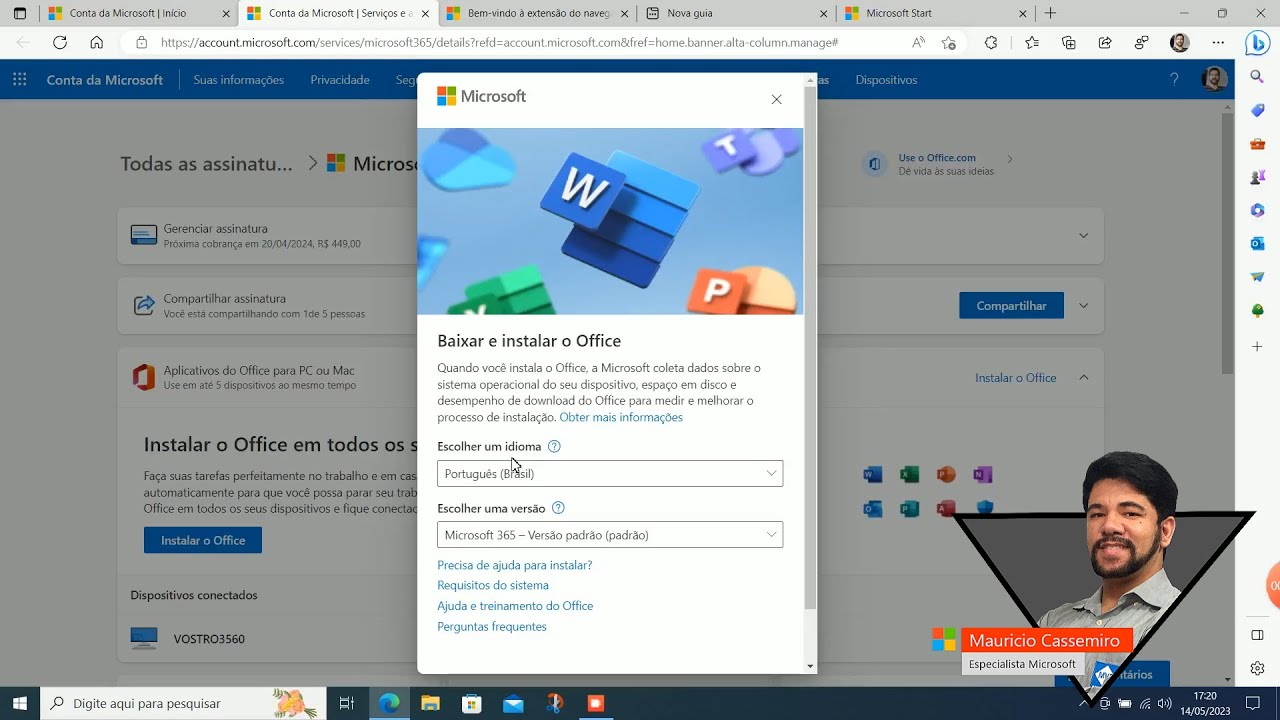
Task: Open Microsoft Store from taskbar
Action: 471,704
